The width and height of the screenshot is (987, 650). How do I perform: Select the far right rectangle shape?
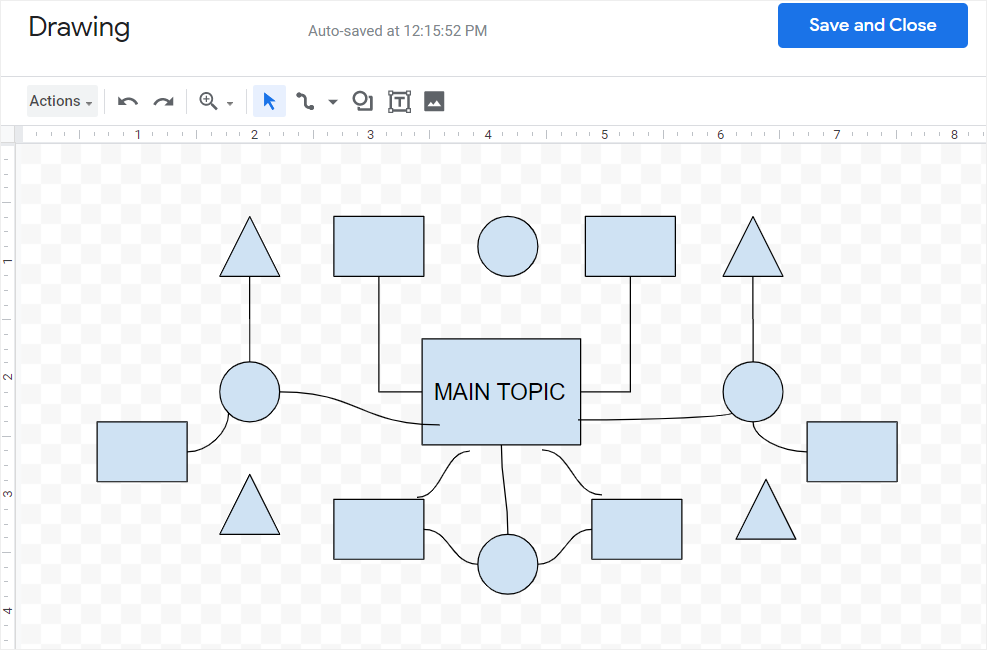[x=852, y=451]
